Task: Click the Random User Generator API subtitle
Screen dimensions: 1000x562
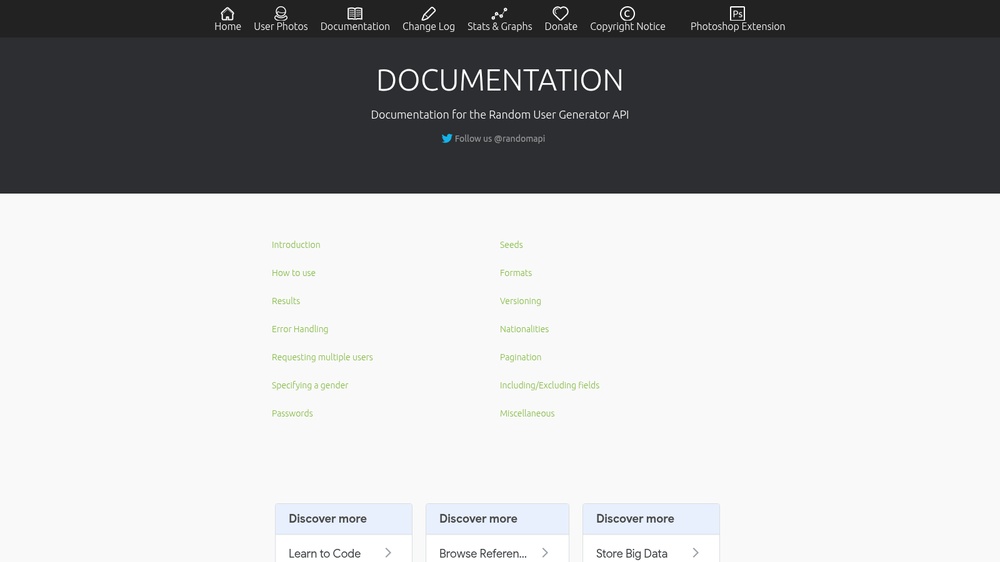Action: (499, 115)
